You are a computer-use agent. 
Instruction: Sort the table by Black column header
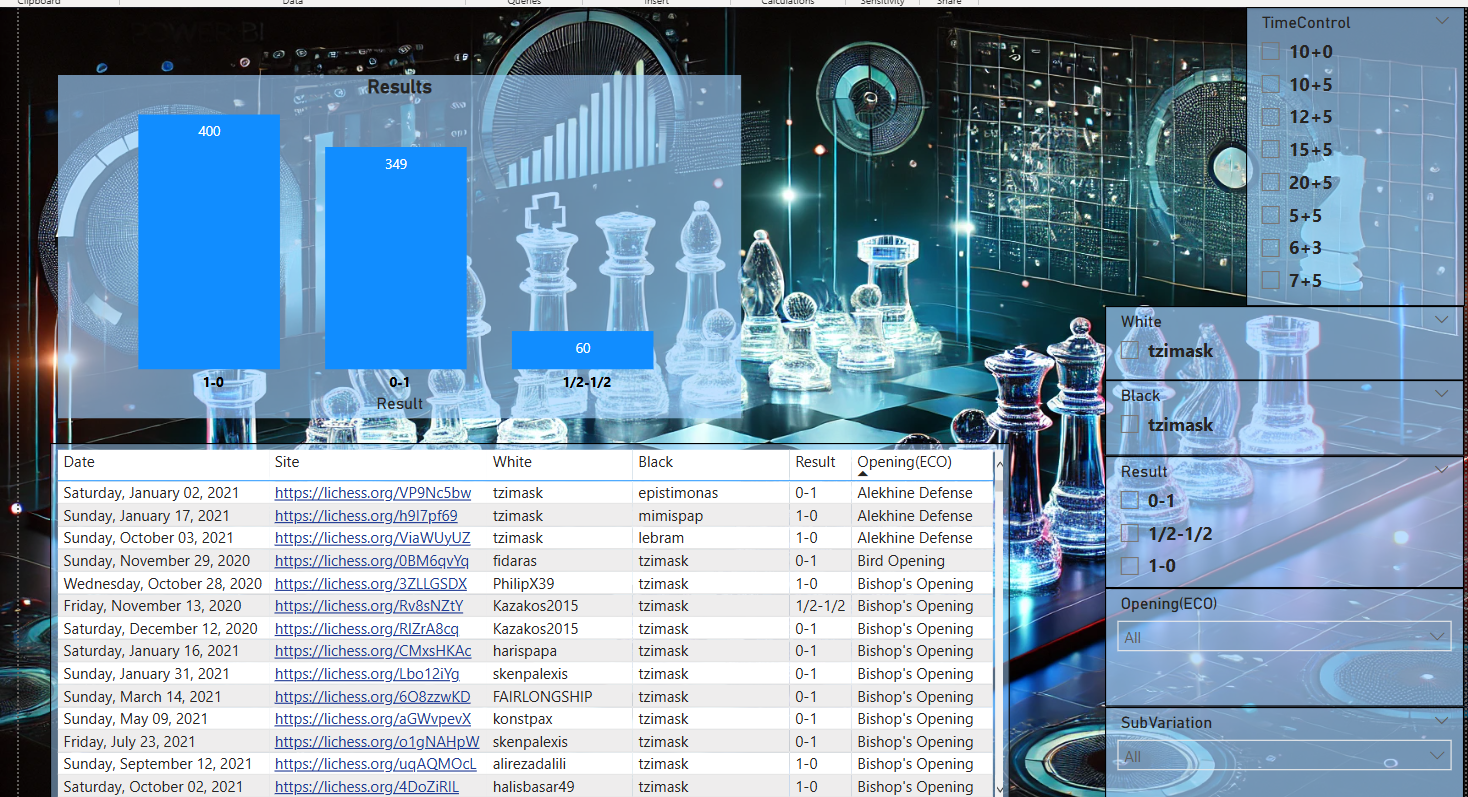coord(656,462)
